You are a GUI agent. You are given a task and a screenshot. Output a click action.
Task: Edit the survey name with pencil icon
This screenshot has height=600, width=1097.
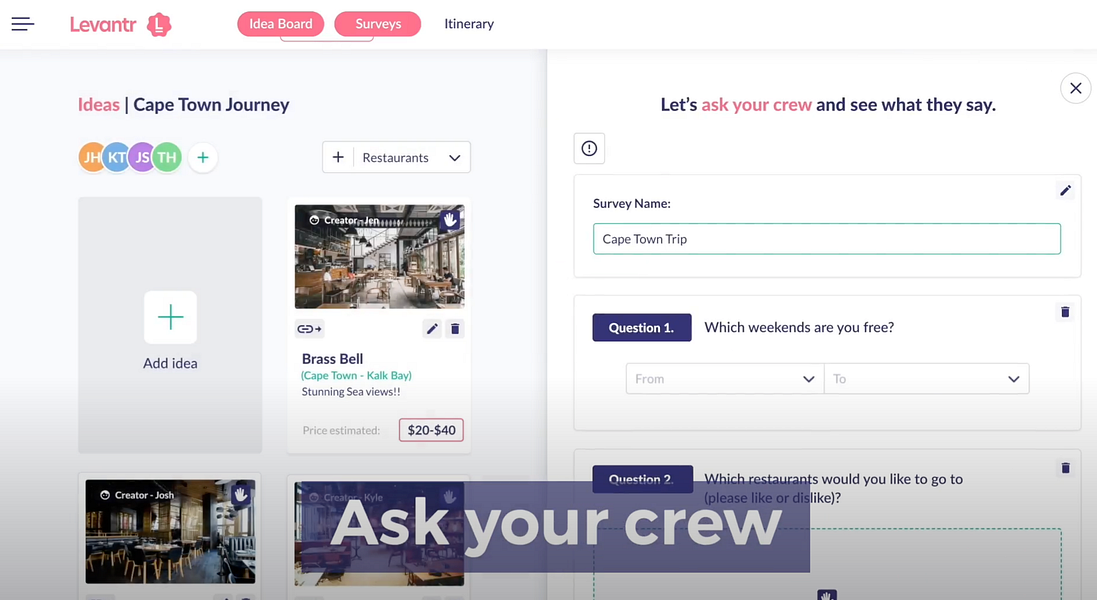[x=1065, y=190]
